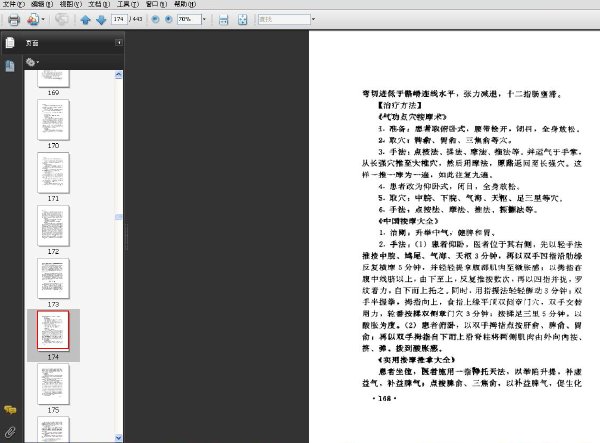Open the find options dropdown arrow
Image resolution: width=600 pixels, height=443 pixels.
(x=313, y=19)
